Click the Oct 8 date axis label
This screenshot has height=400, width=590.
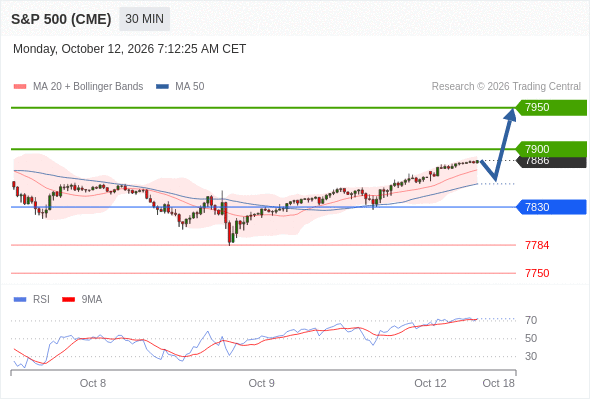click(x=93, y=383)
